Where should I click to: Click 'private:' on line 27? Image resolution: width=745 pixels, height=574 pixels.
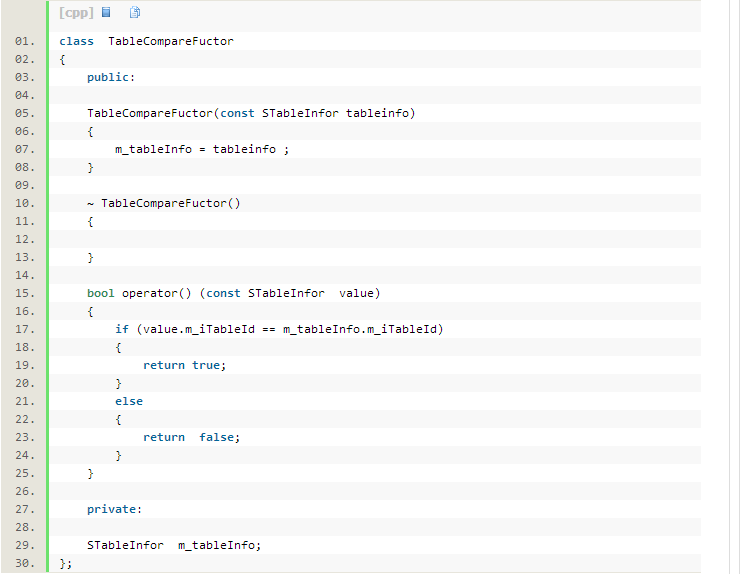coord(115,509)
